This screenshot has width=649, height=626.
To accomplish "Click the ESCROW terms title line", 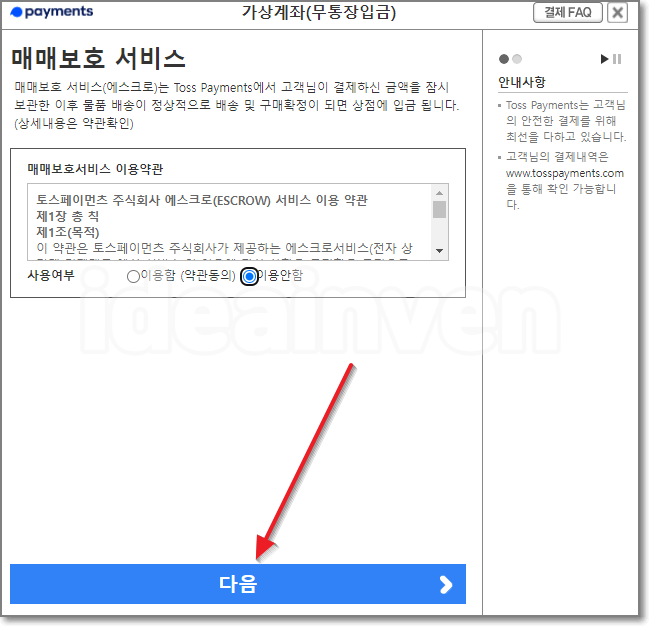I will pos(202,200).
